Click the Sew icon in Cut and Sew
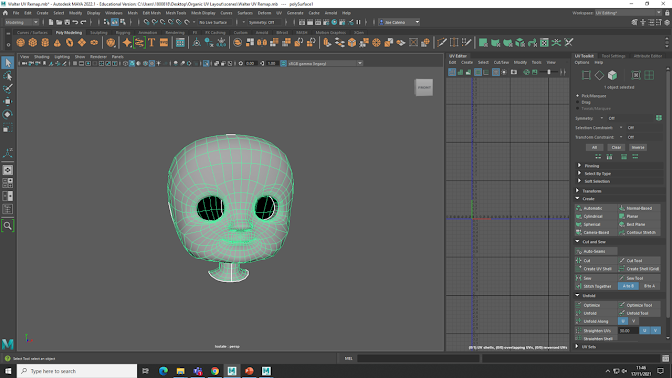The height and width of the screenshot is (378, 672). 579,278
